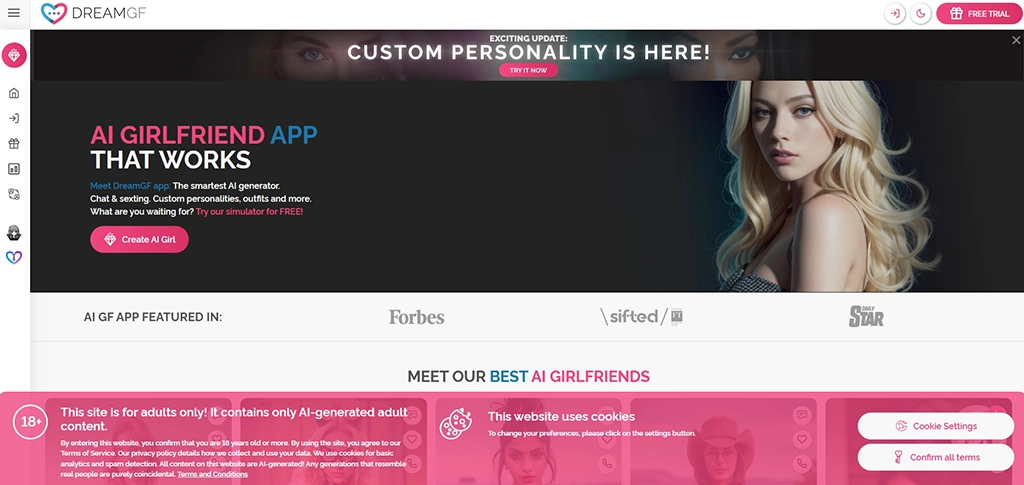Click the Forbes logo
This screenshot has height=485, width=1024.
click(x=417, y=317)
